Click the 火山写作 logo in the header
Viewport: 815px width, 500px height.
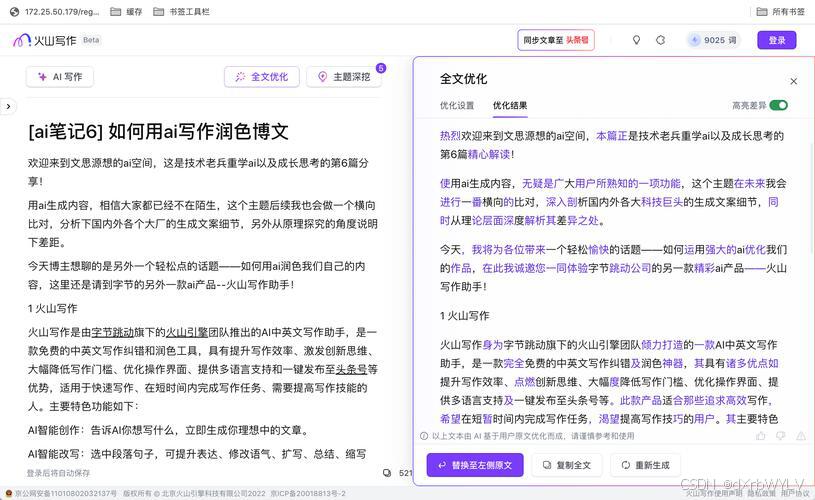pyautogui.click(x=45, y=40)
